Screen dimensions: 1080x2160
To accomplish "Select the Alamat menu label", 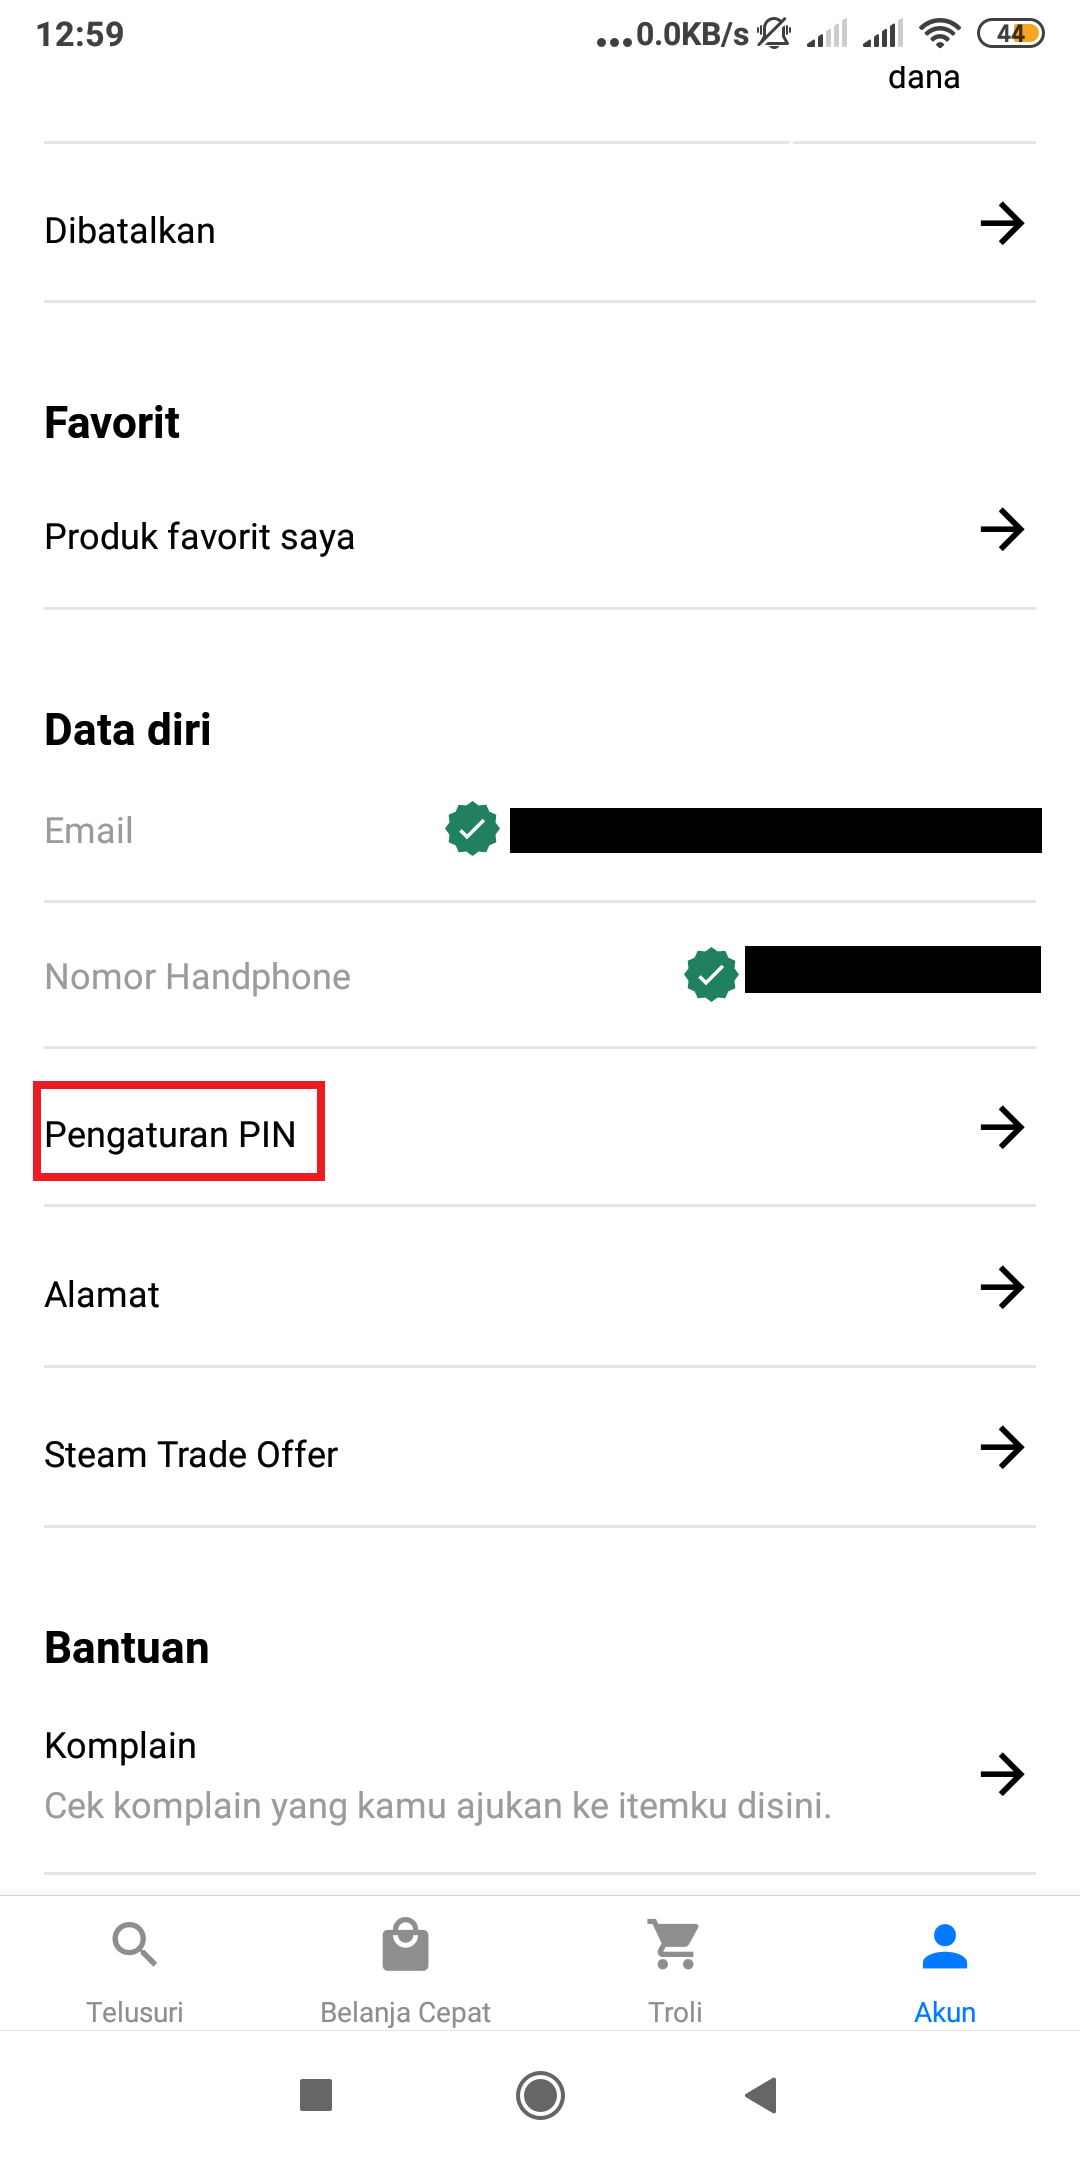I will (x=102, y=1295).
